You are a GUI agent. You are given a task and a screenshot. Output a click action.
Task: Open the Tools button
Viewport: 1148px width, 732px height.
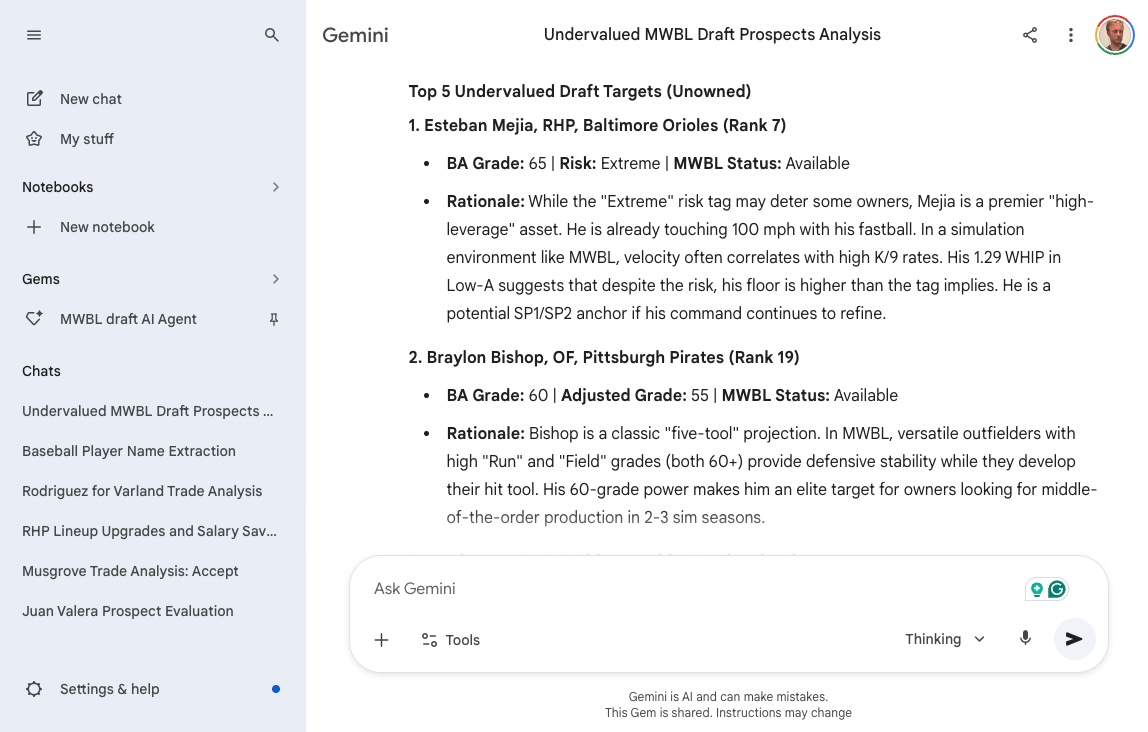[x=450, y=640]
